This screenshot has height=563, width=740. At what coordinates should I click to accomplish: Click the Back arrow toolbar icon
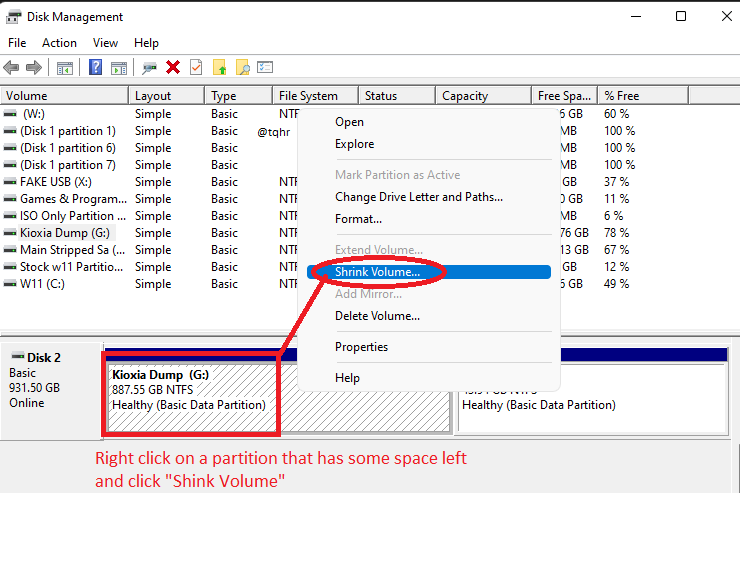(x=11, y=68)
